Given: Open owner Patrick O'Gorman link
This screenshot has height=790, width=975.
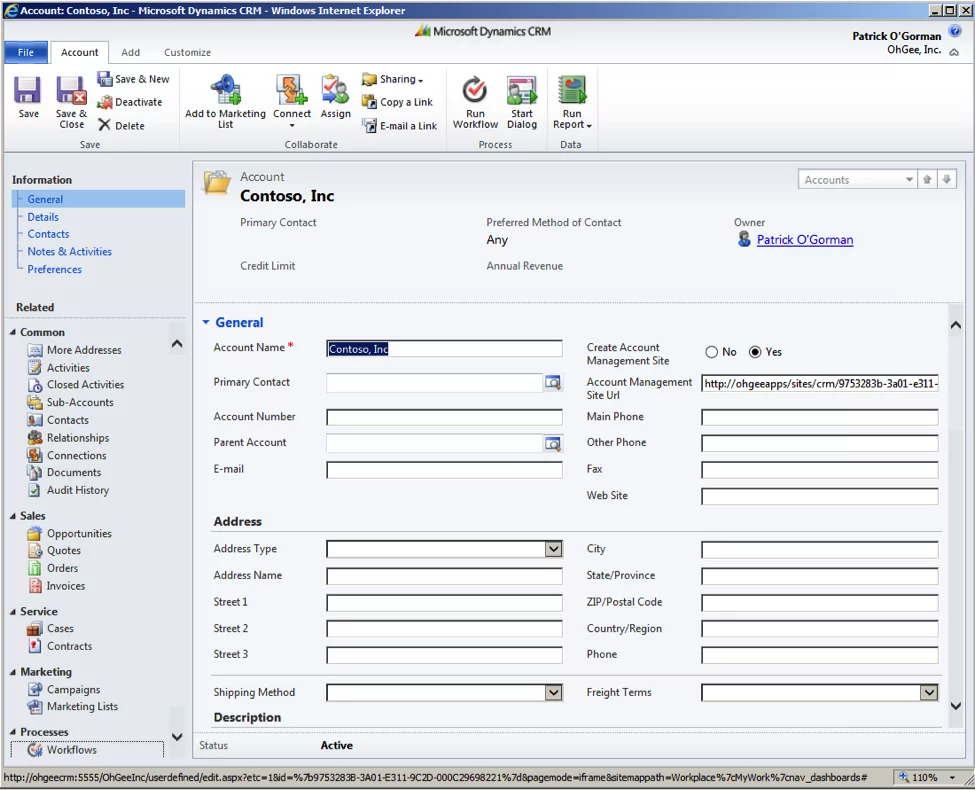Looking at the screenshot, I should coord(805,239).
